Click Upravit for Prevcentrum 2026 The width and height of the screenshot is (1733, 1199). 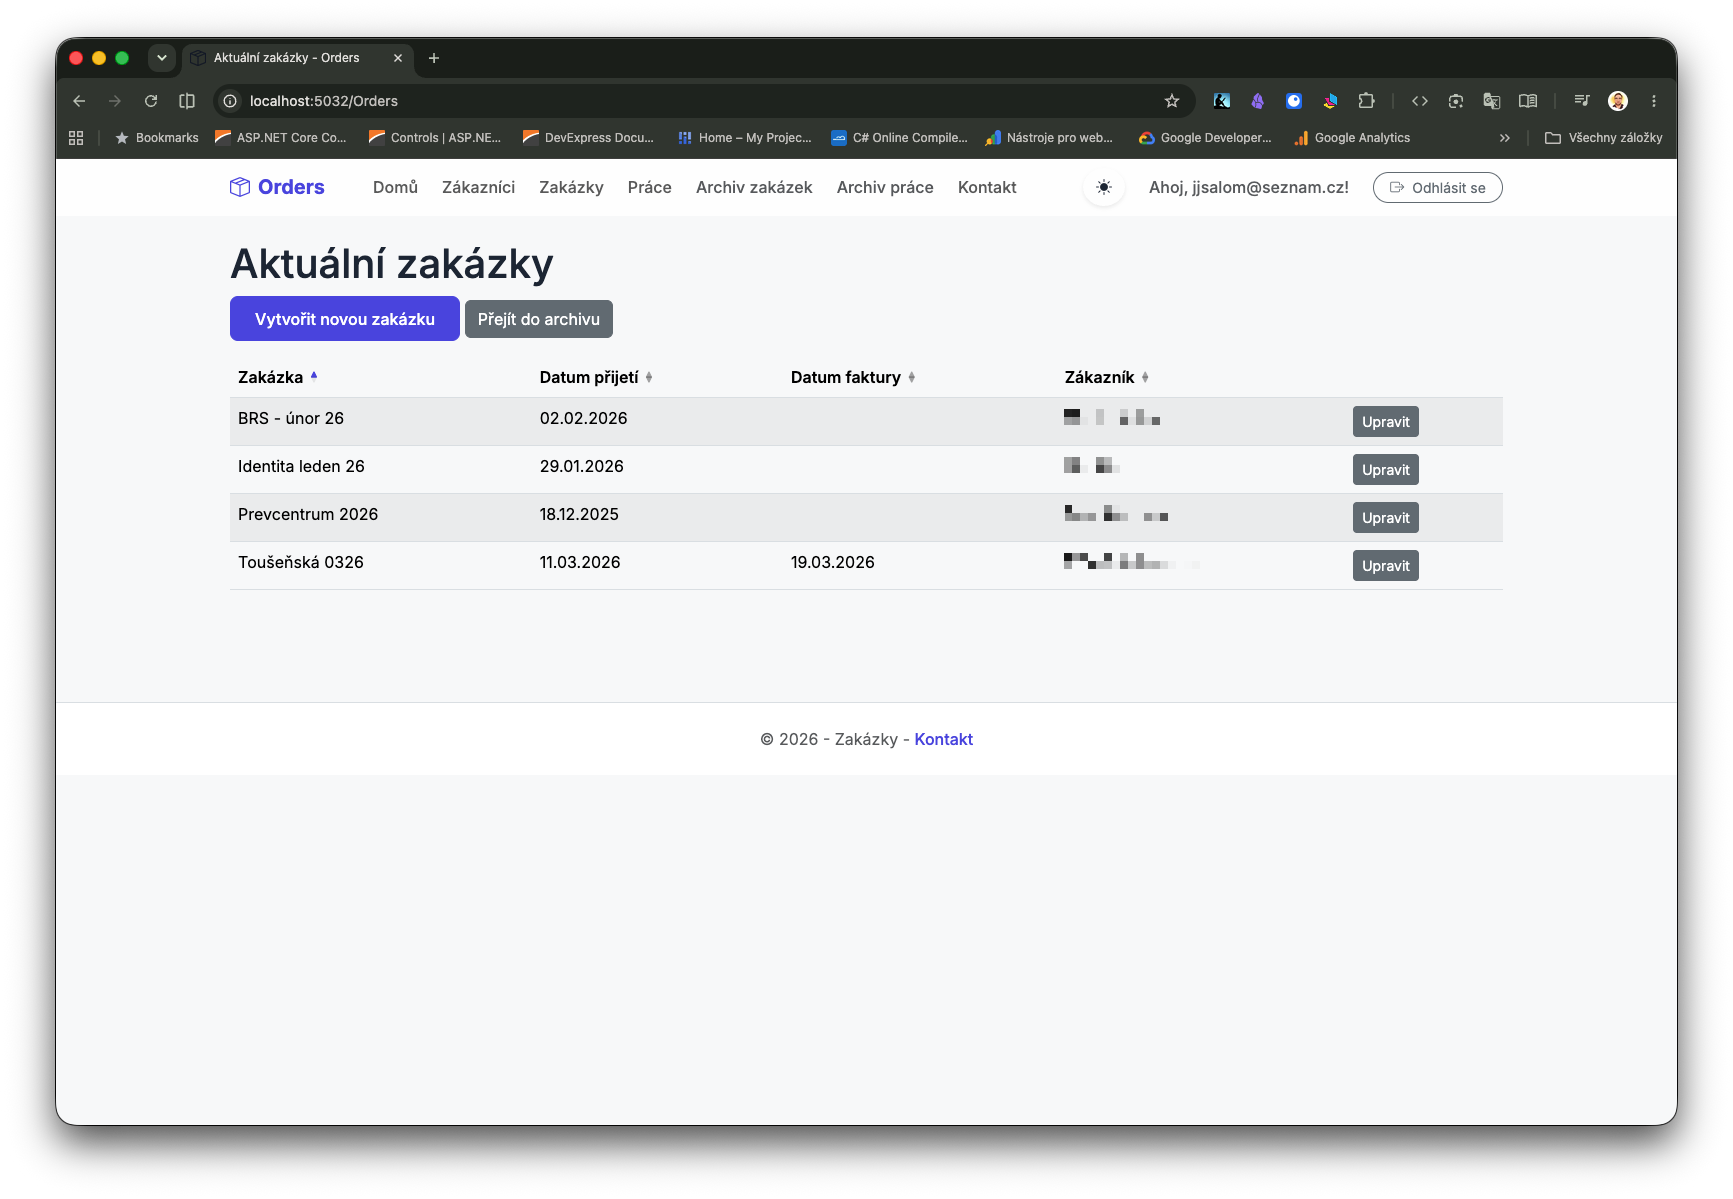1386,518
